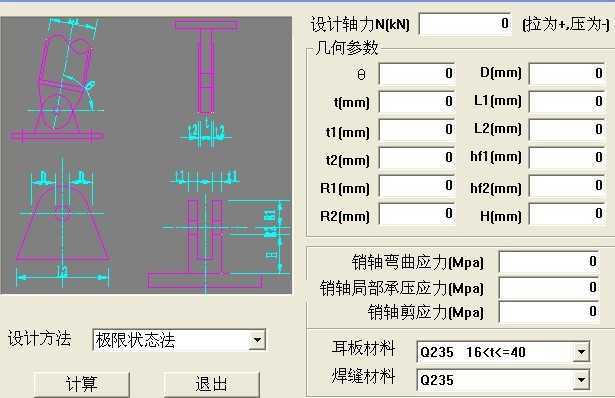The width and height of the screenshot is (615, 398).
Task: Open the 设计方法 dropdown arrow
Action: click(257, 340)
